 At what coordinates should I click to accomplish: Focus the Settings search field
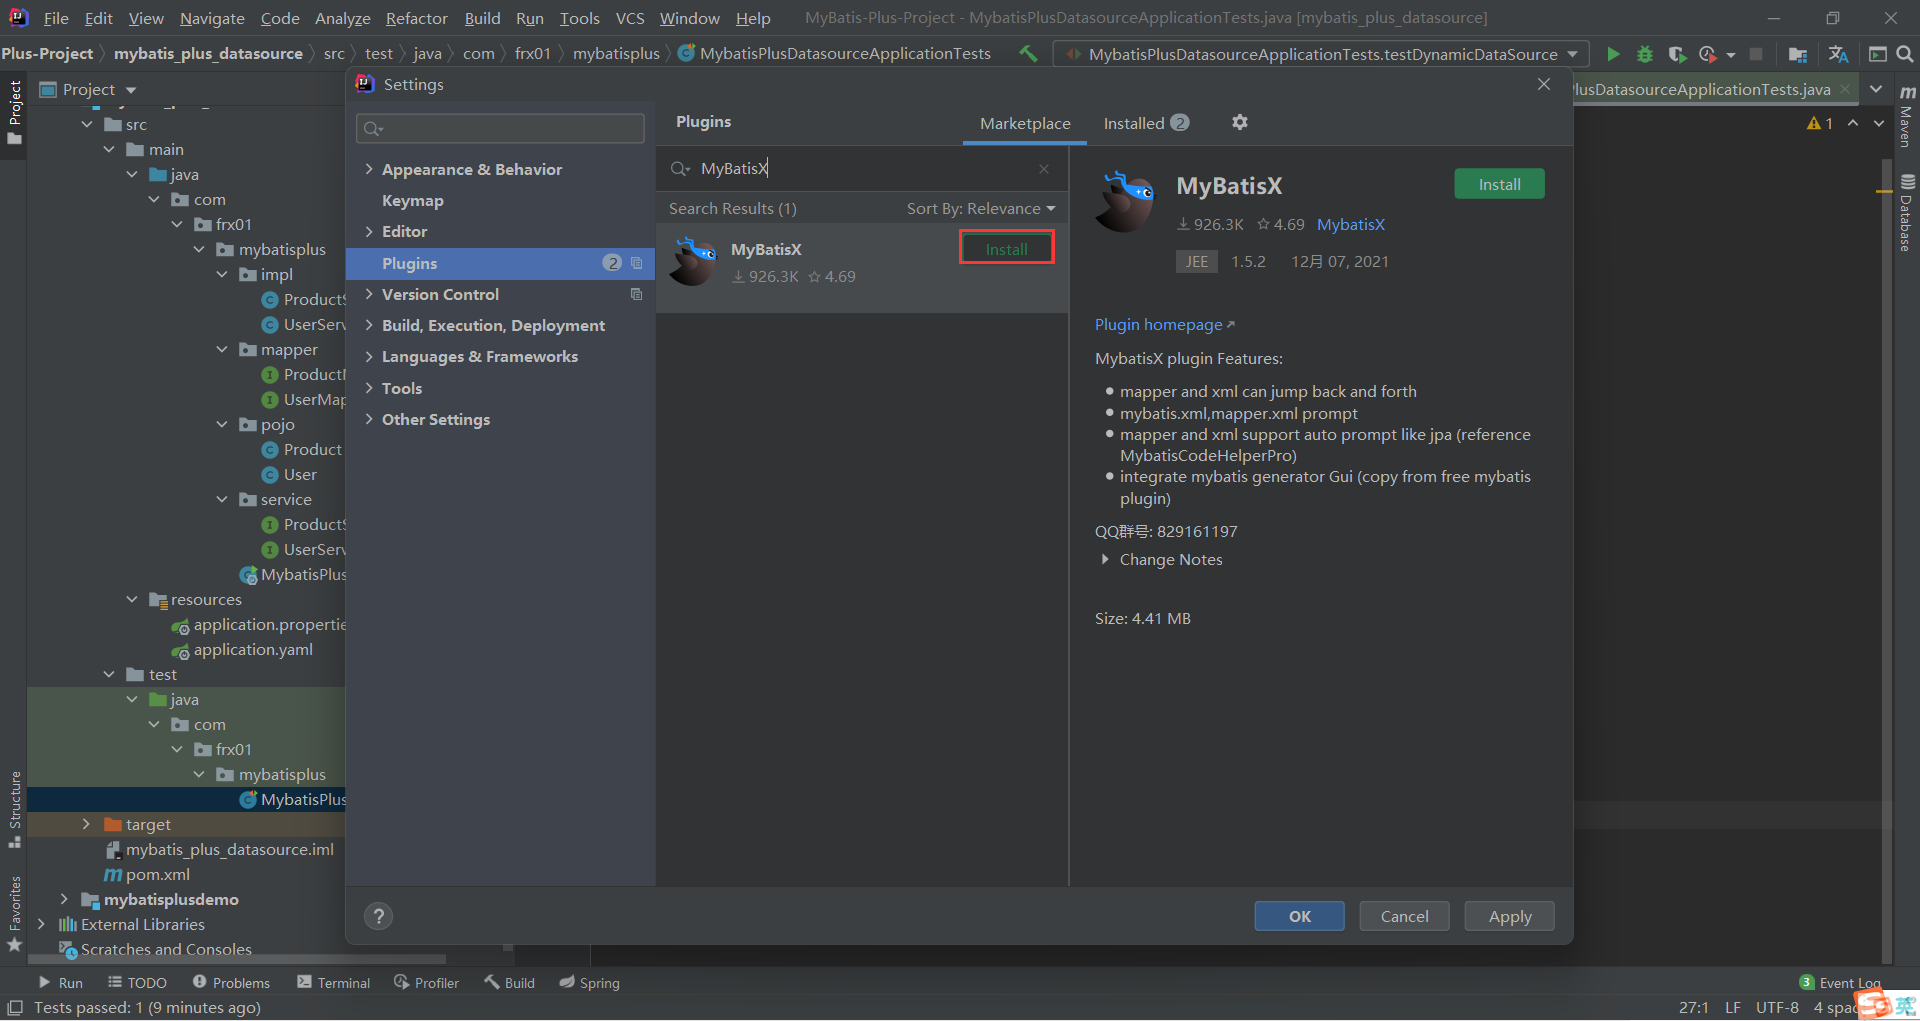tap(500, 128)
